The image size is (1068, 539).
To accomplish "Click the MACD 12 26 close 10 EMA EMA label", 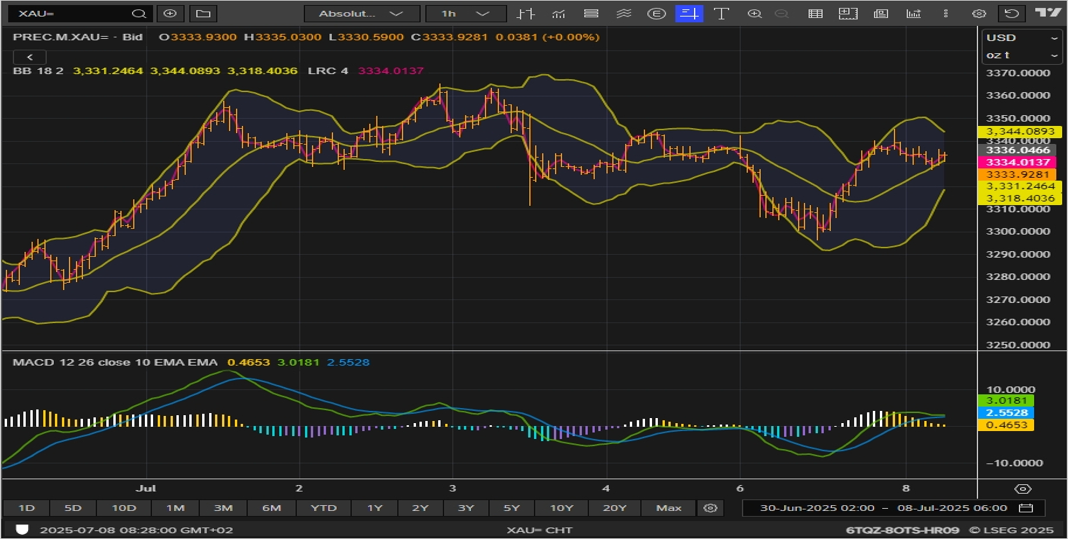I will 115,362.
